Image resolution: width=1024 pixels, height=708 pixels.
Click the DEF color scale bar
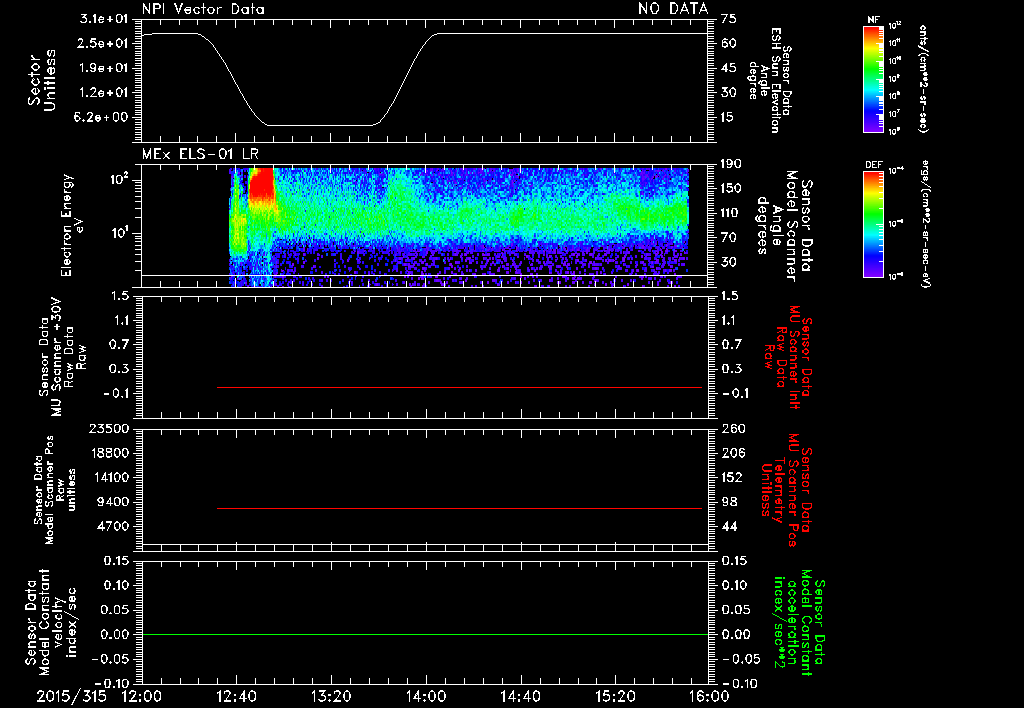(x=873, y=224)
